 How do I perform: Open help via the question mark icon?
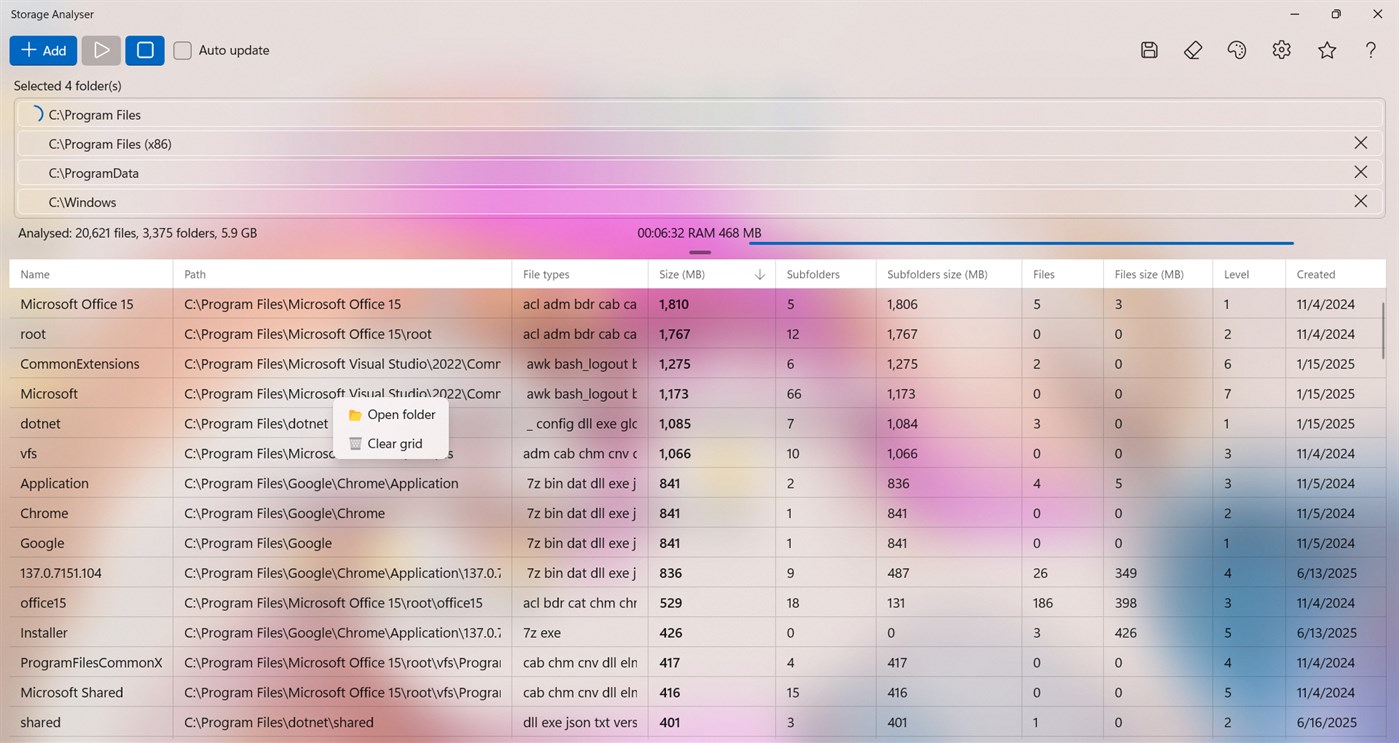(1370, 49)
